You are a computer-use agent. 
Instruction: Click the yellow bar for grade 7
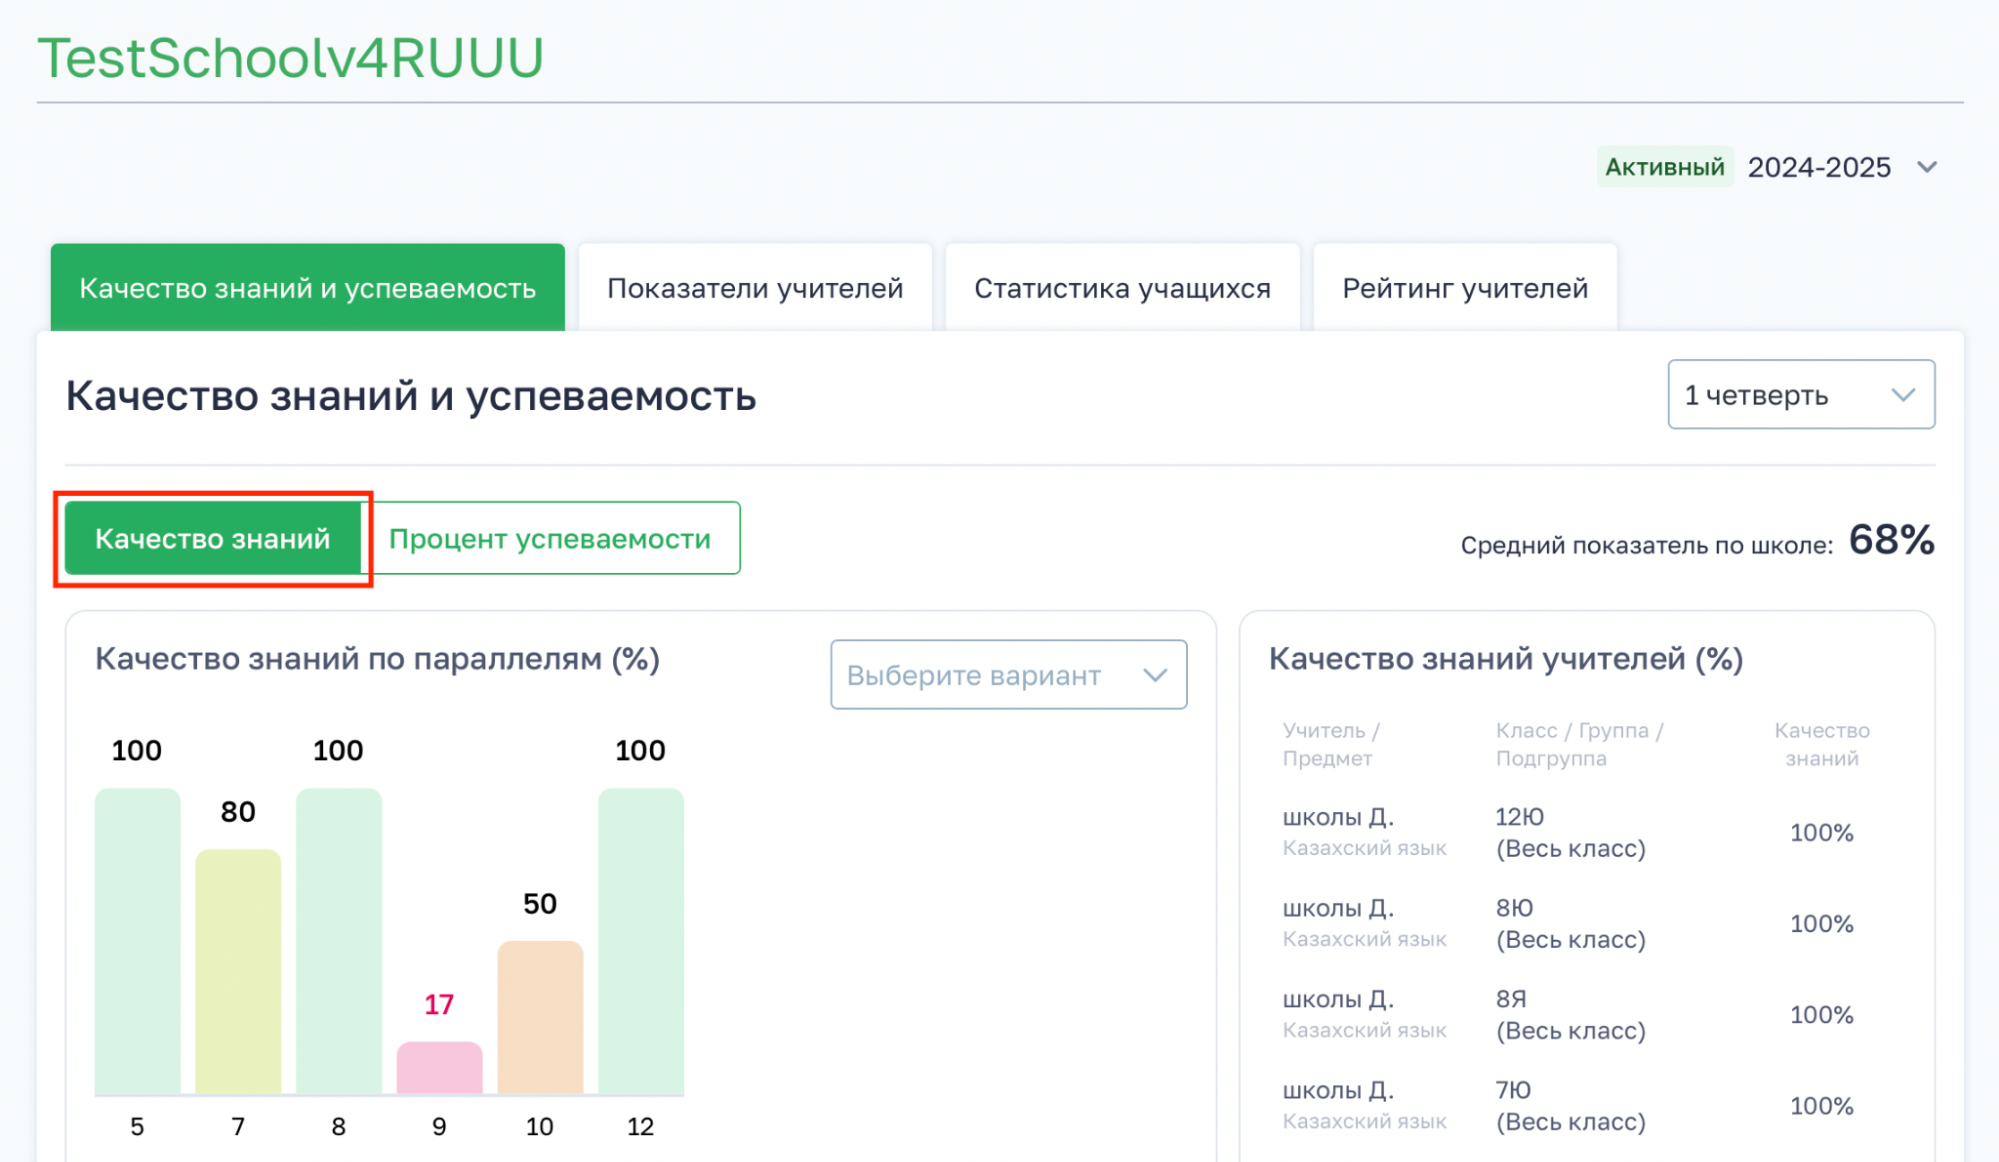coord(238,970)
